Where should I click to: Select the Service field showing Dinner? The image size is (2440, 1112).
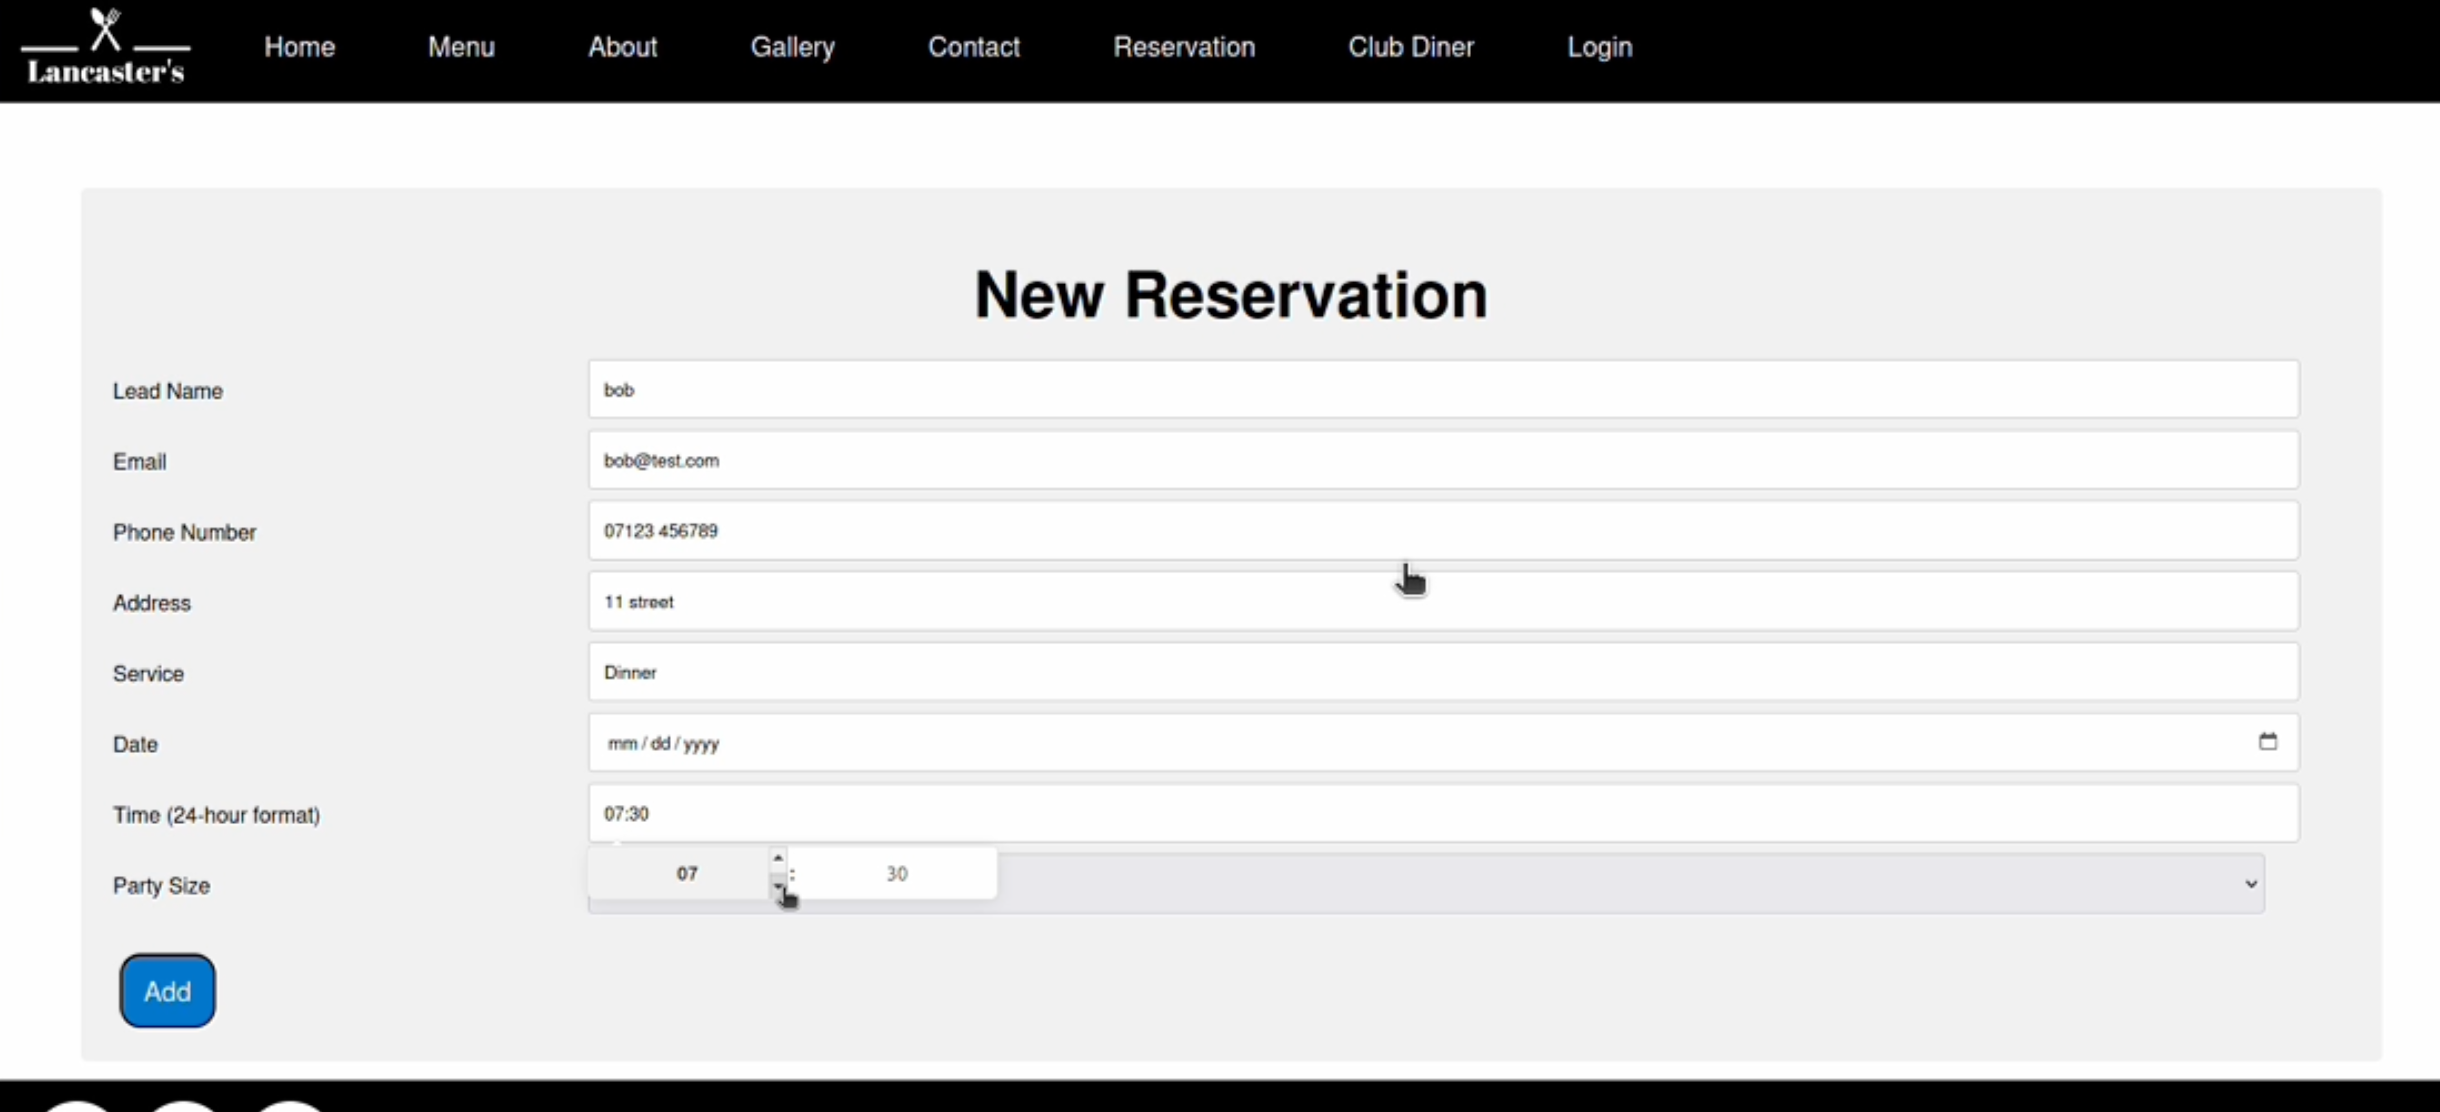click(x=1443, y=672)
